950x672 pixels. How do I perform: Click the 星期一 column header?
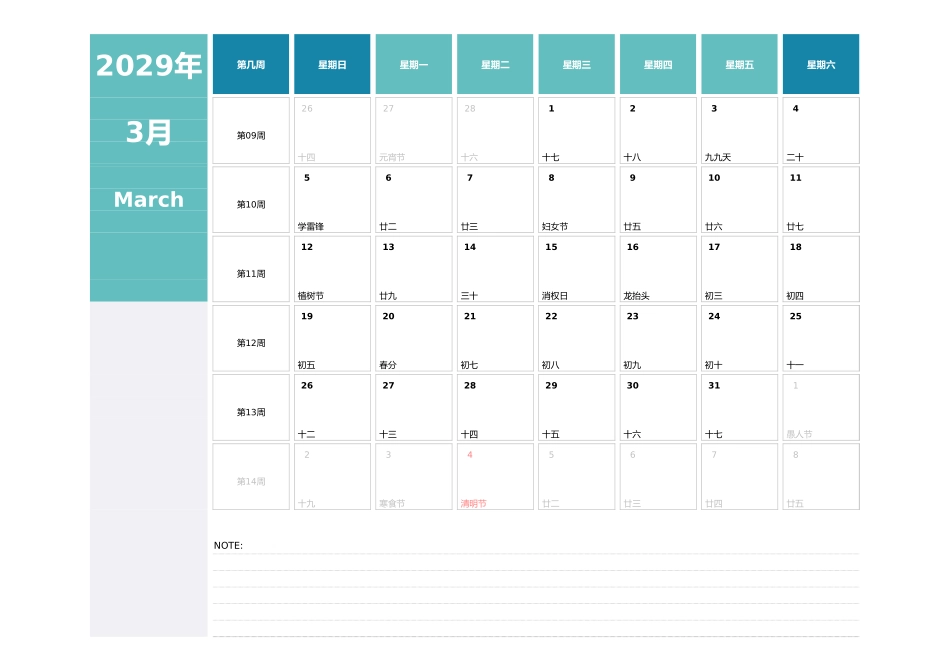pyautogui.click(x=414, y=64)
